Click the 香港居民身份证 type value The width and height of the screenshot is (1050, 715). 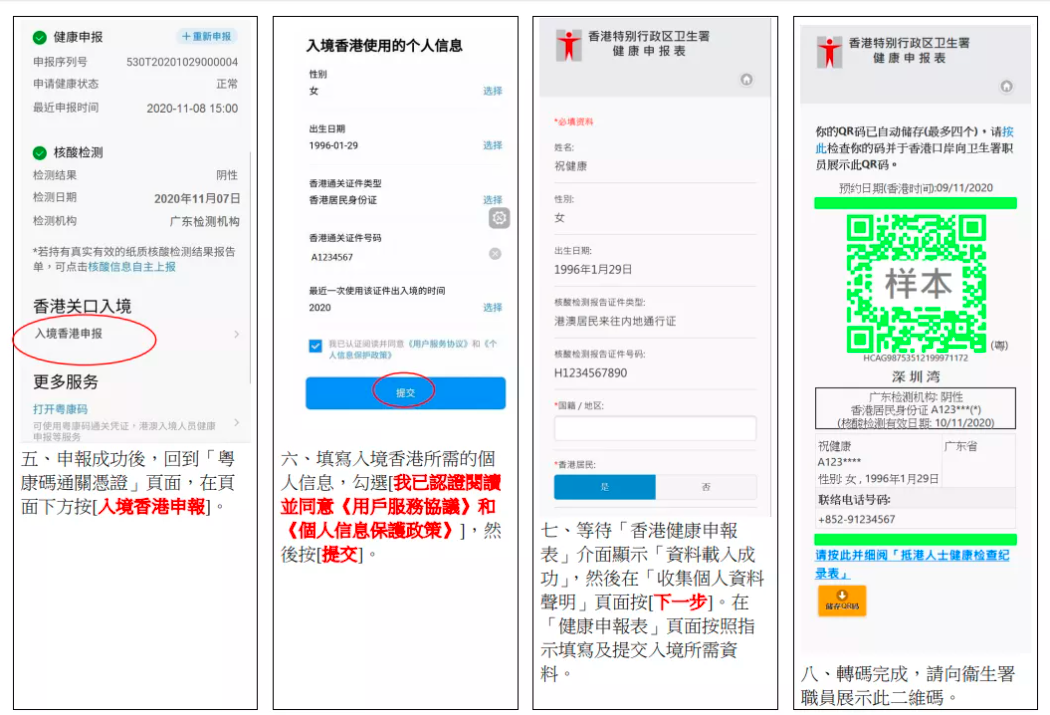[x=343, y=200]
